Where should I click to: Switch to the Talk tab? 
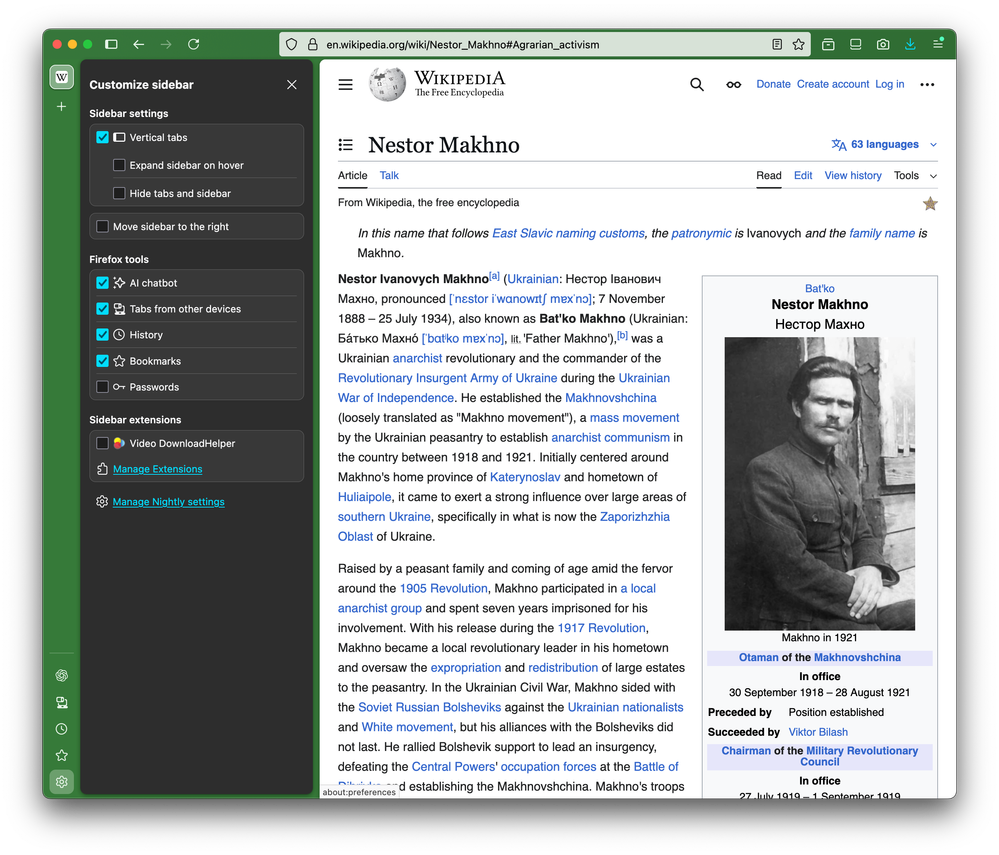[389, 176]
